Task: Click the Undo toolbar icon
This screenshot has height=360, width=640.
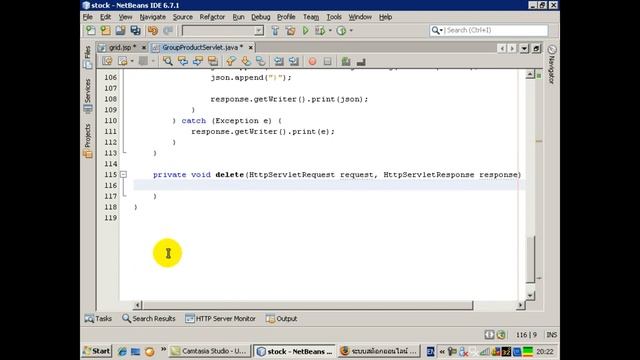Action: coord(153,30)
